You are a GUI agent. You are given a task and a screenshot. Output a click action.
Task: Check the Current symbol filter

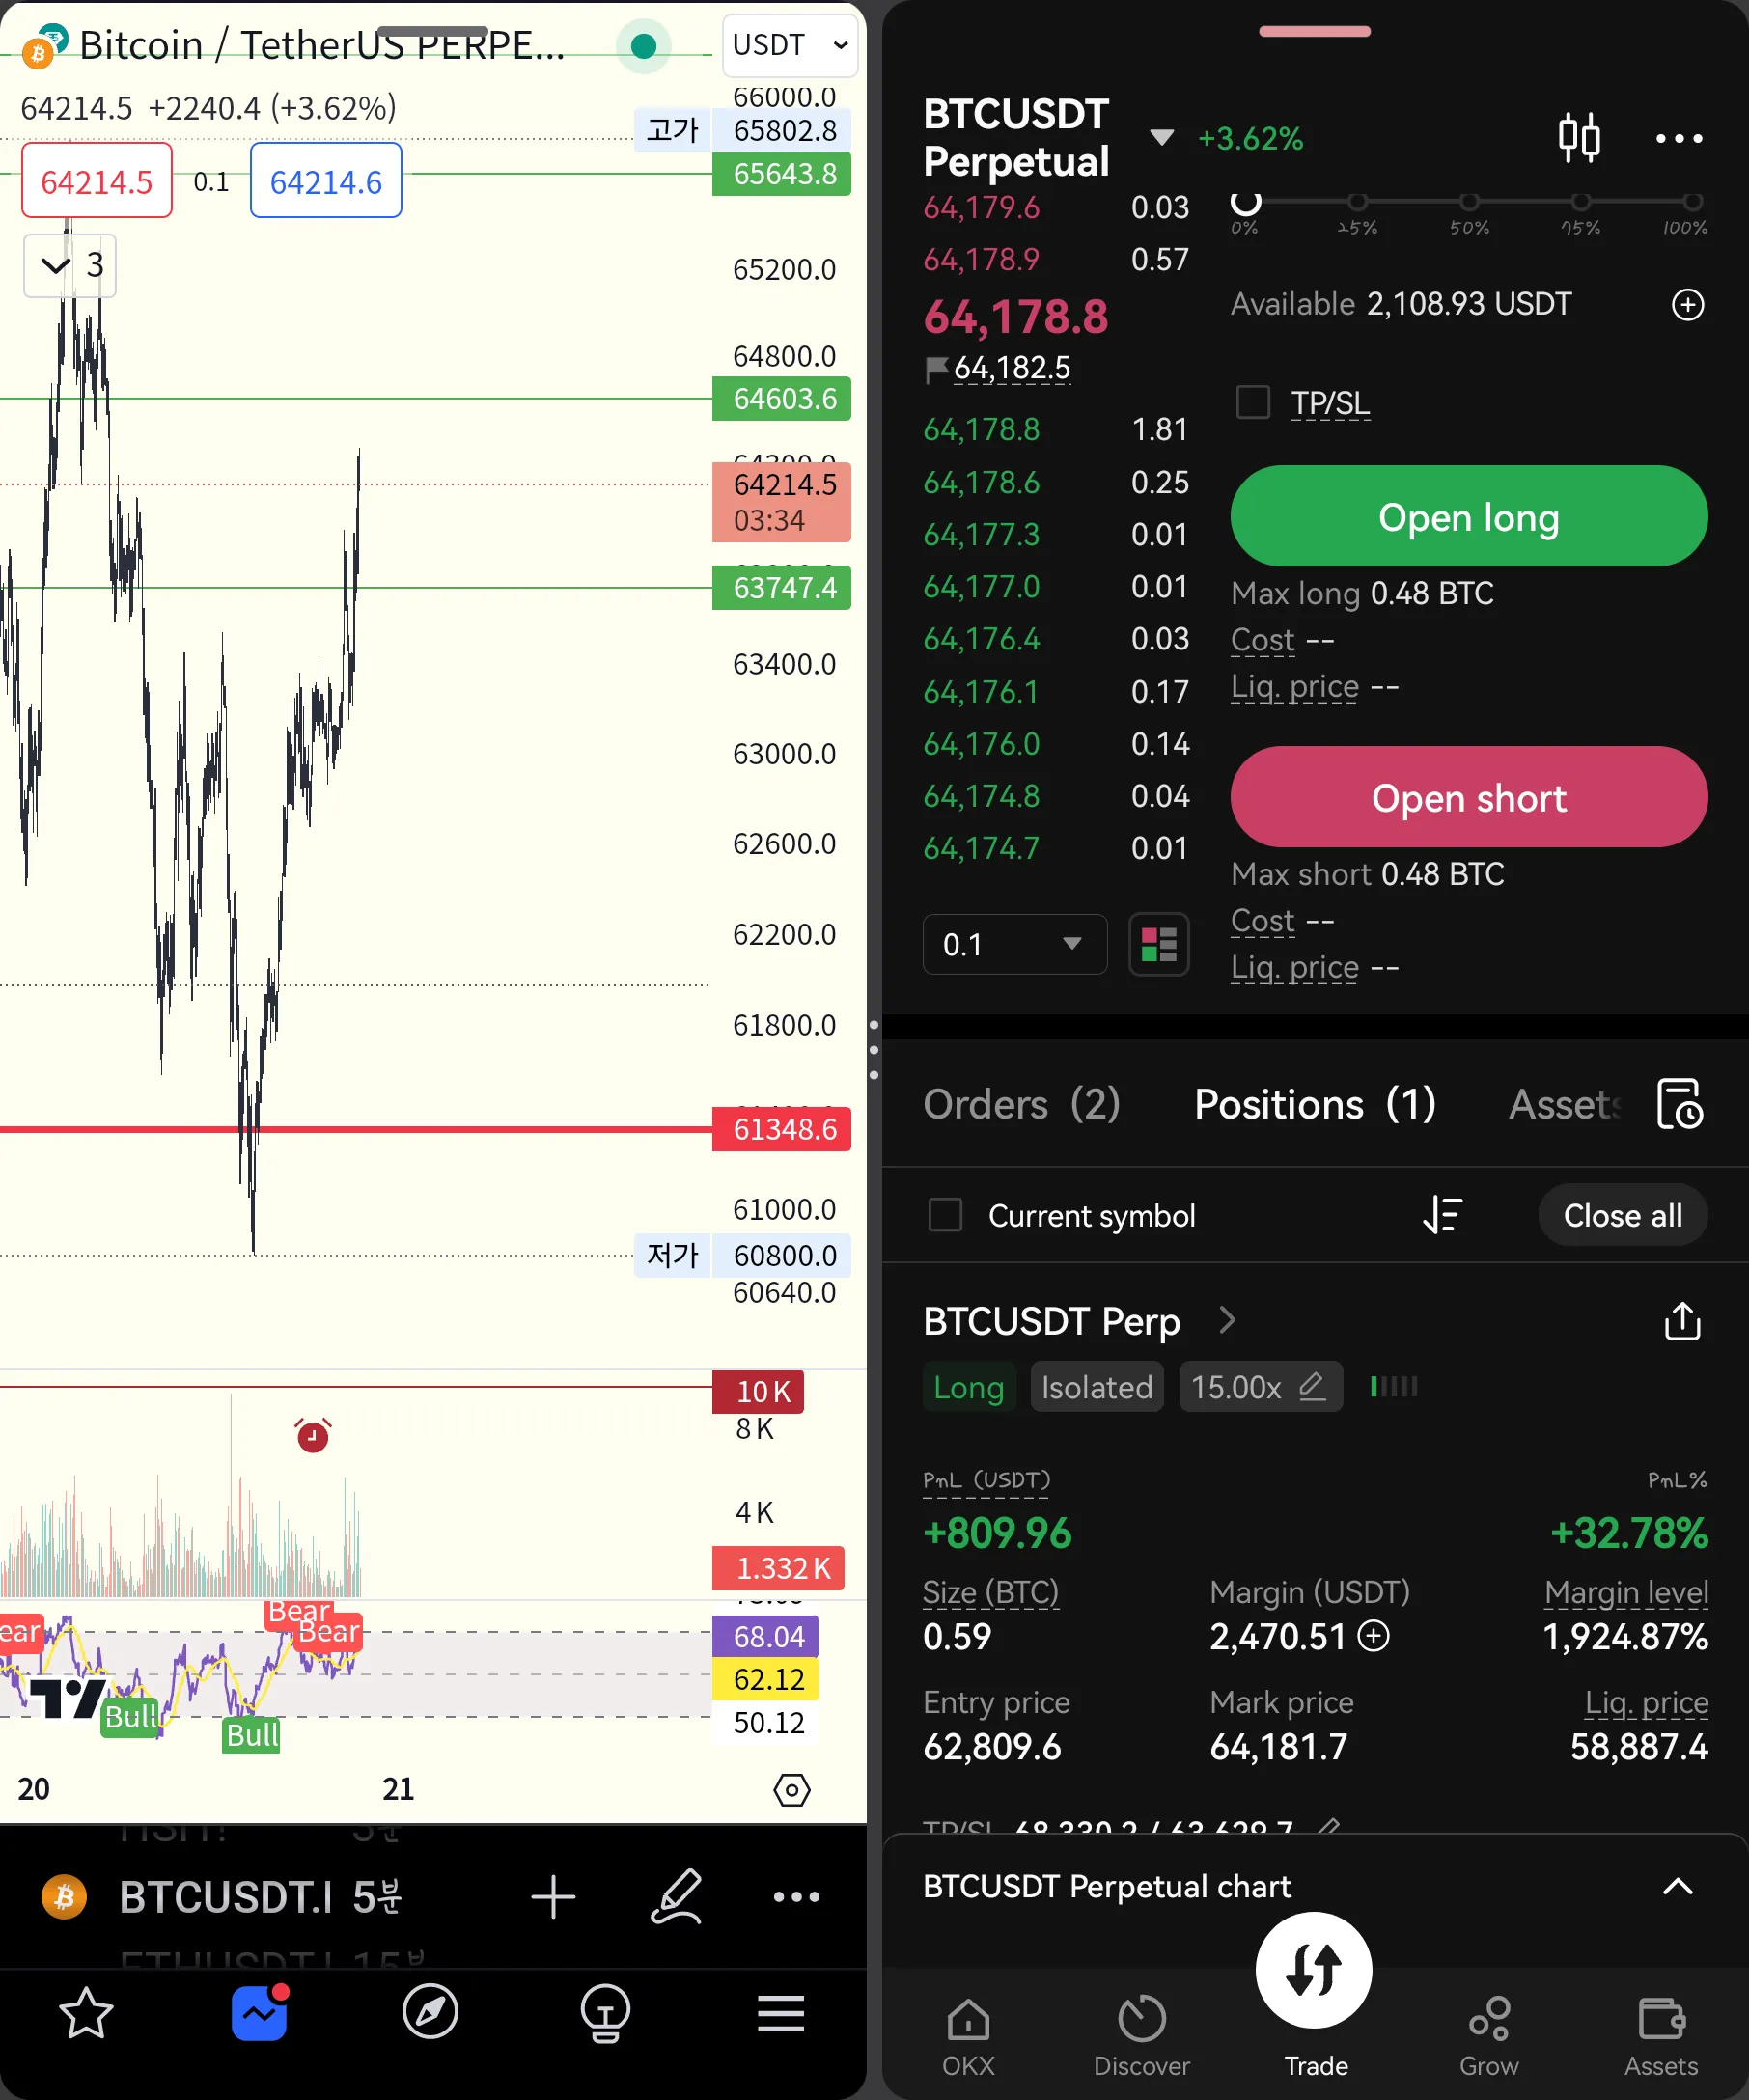[x=945, y=1215]
